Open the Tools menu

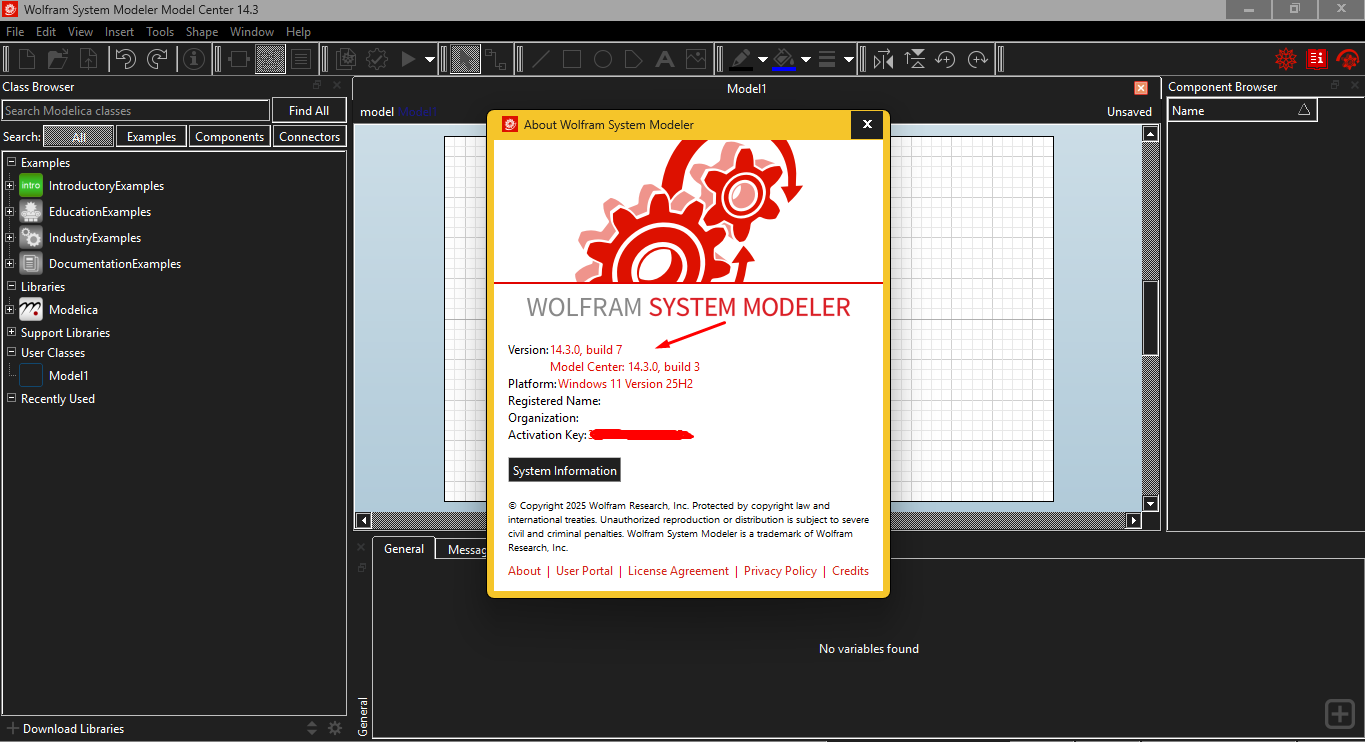tap(160, 31)
